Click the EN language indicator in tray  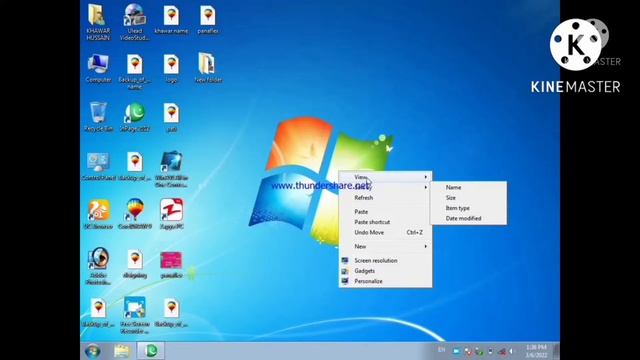[442, 350]
